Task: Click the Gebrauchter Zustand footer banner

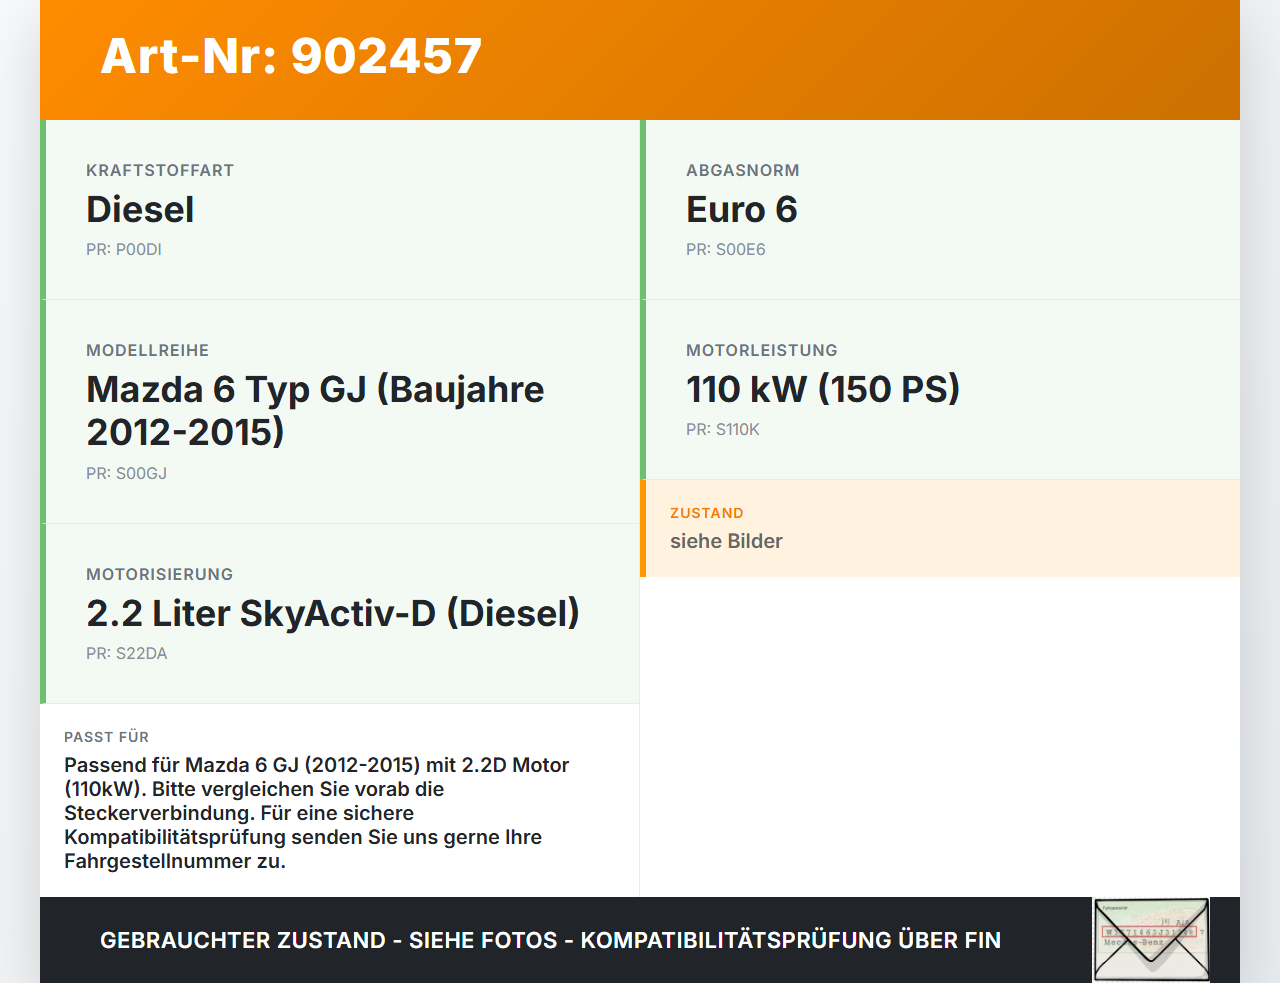Action: (550, 940)
